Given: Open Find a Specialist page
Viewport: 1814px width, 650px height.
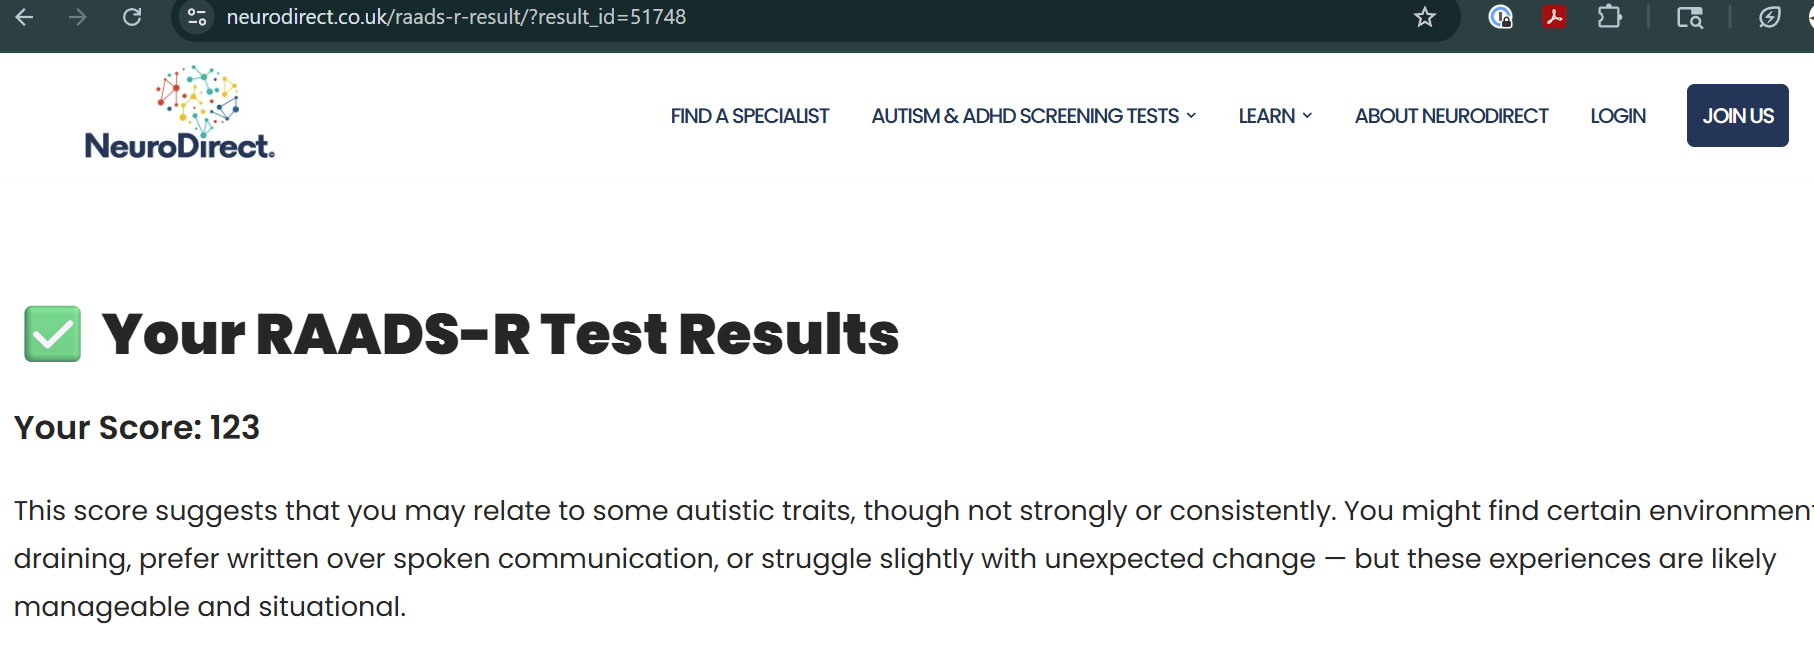Looking at the screenshot, I should pyautogui.click(x=749, y=116).
